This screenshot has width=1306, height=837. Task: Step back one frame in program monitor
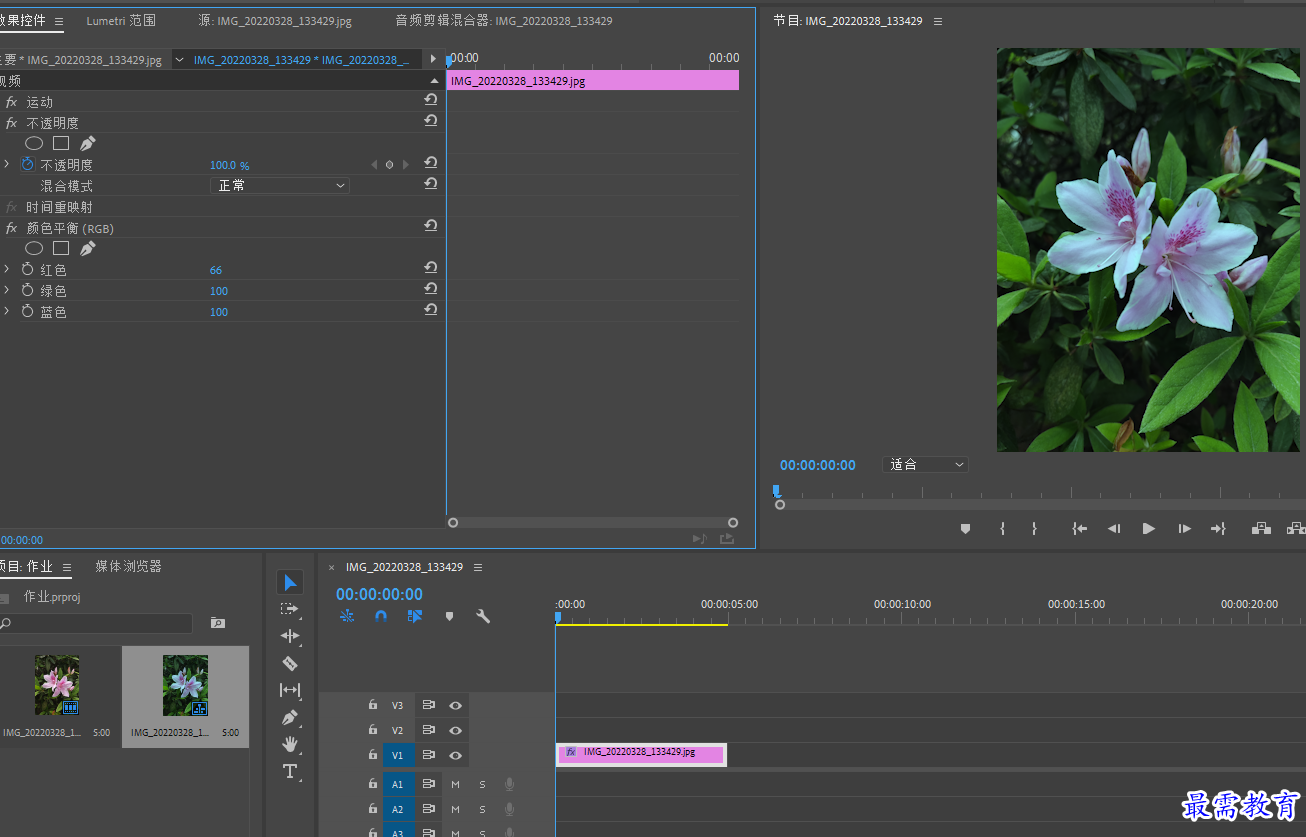click(x=1114, y=529)
